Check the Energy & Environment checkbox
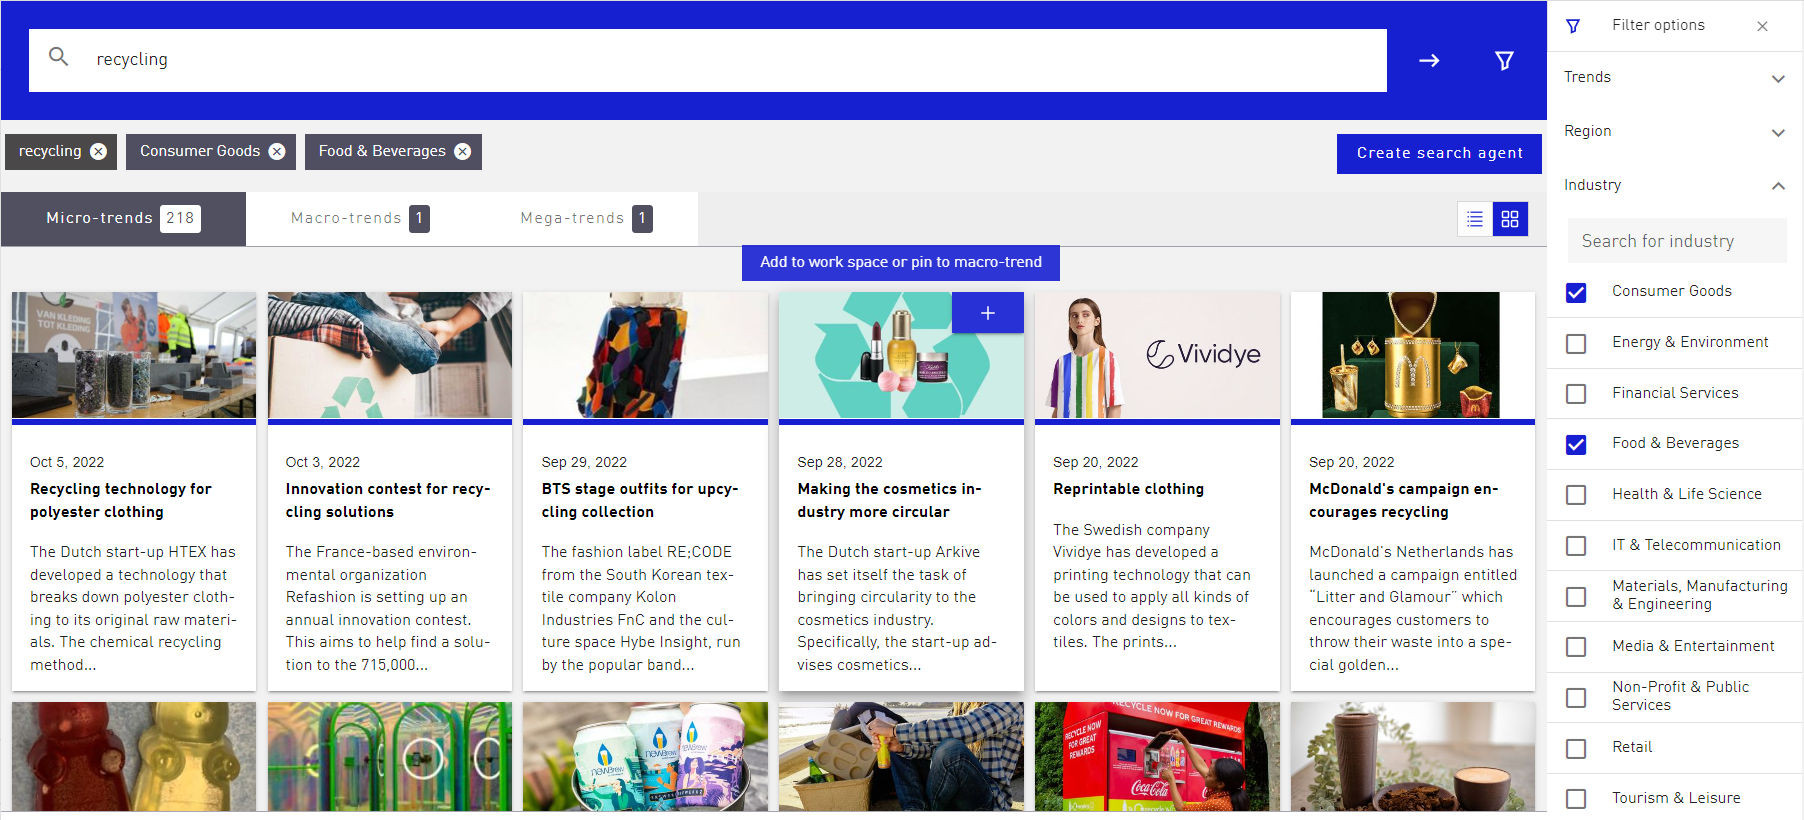 [x=1576, y=343]
